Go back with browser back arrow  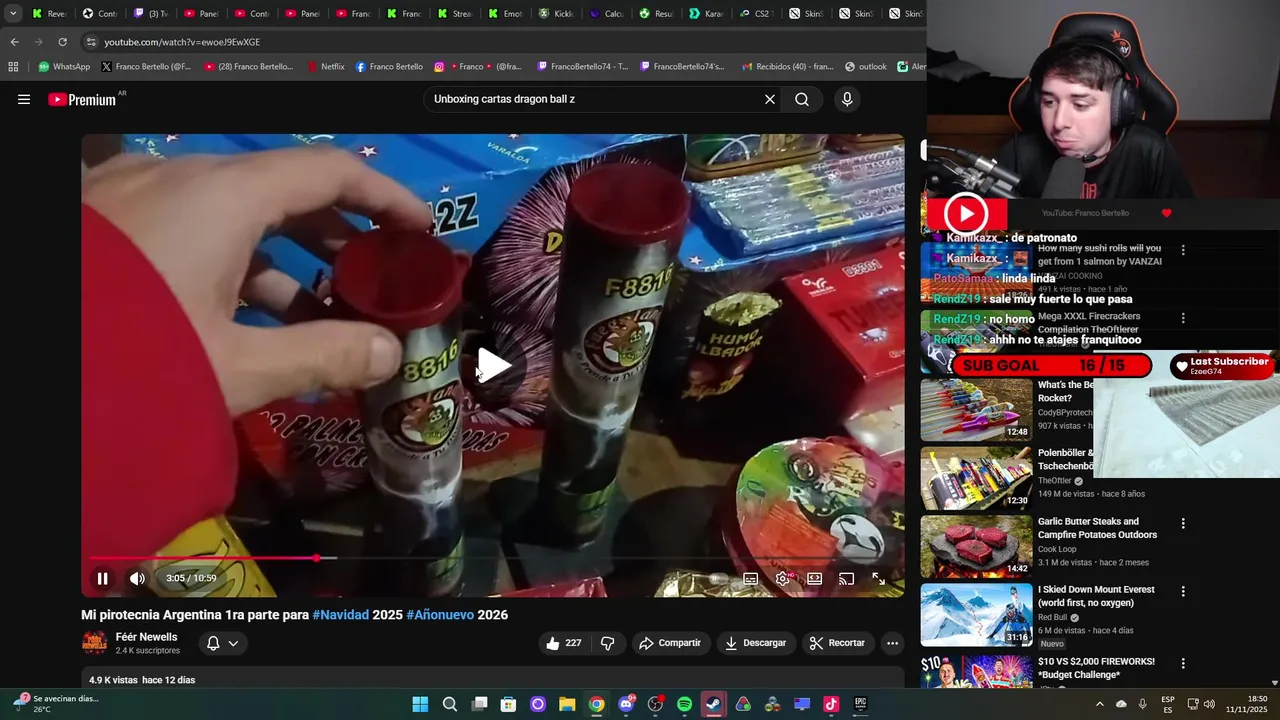[x=14, y=42]
